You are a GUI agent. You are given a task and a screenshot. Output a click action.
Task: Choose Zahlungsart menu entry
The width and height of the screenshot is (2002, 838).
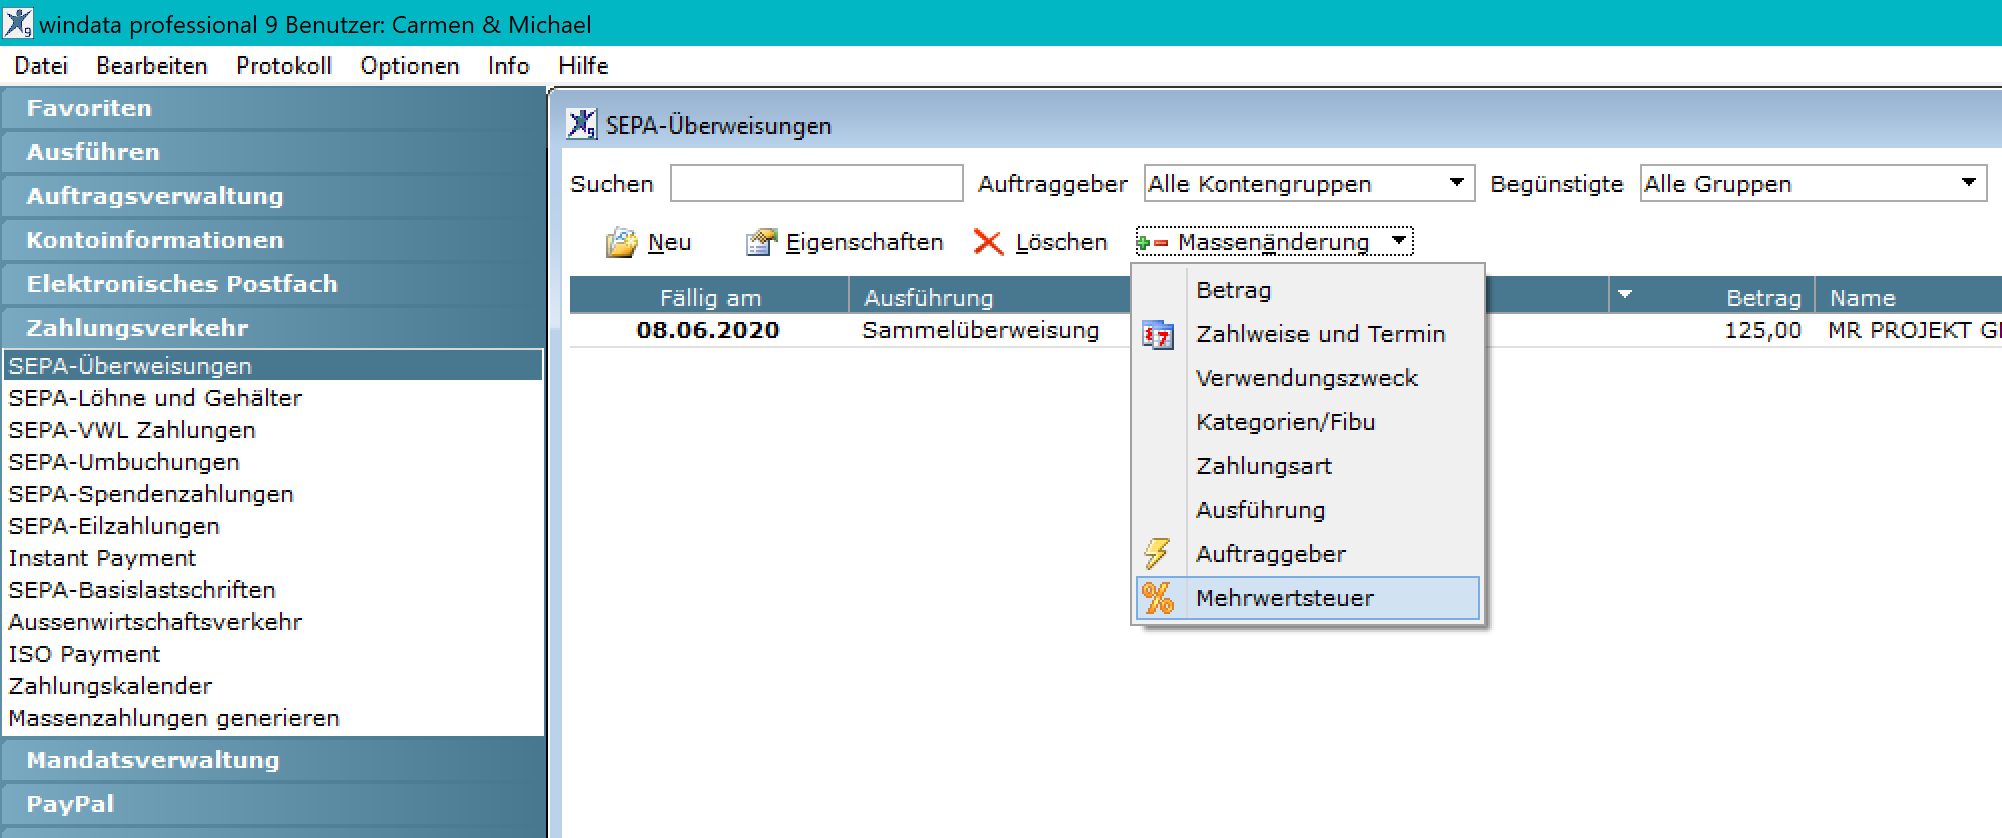point(1308,466)
